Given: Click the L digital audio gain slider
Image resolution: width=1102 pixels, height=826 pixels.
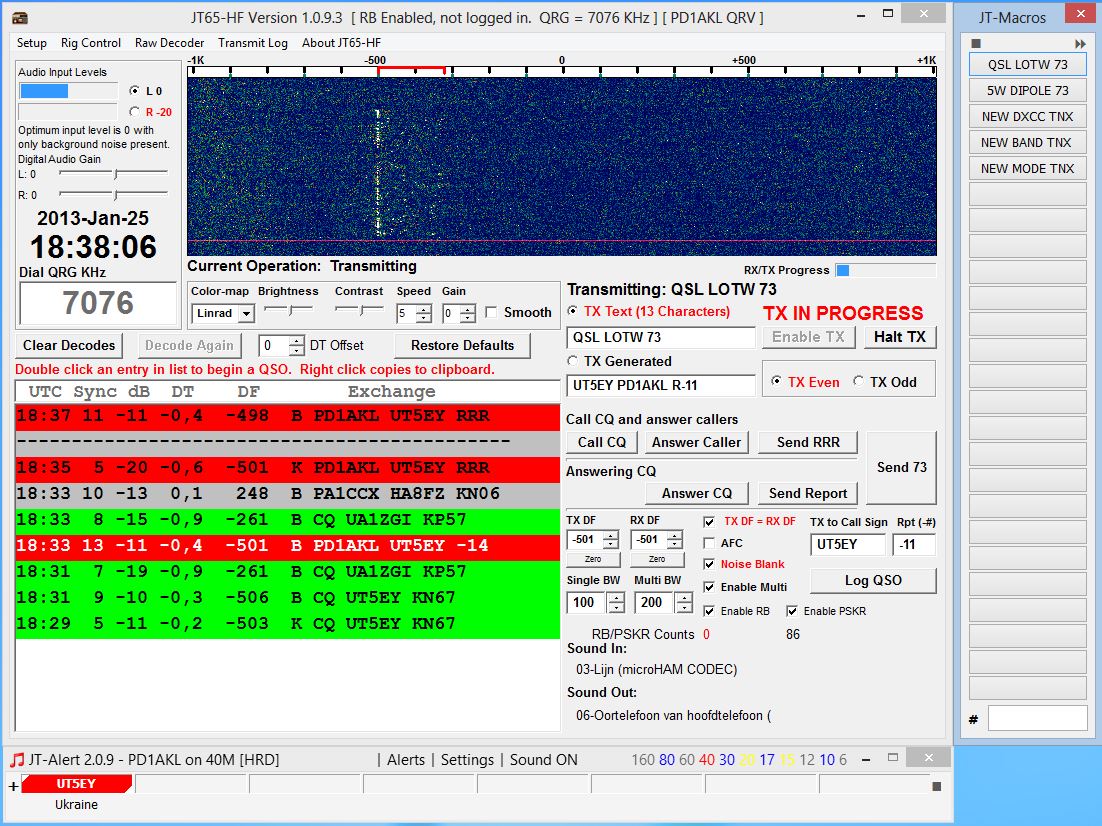Looking at the screenshot, I should (x=113, y=173).
